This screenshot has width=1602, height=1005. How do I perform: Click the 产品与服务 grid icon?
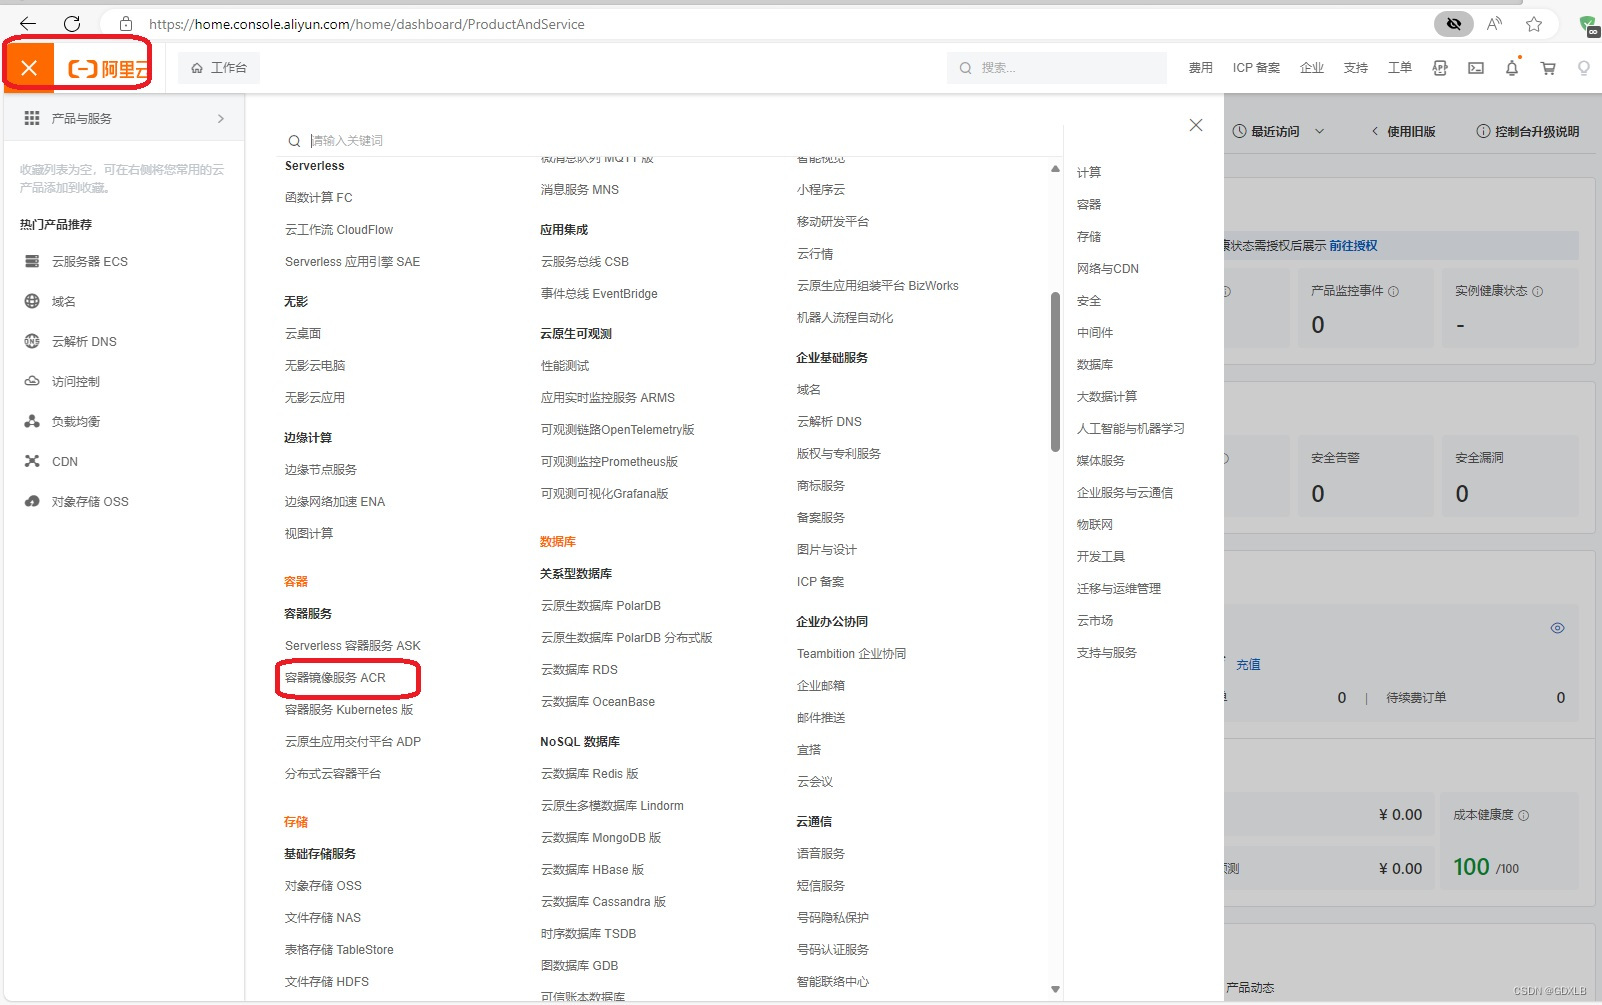coord(32,118)
